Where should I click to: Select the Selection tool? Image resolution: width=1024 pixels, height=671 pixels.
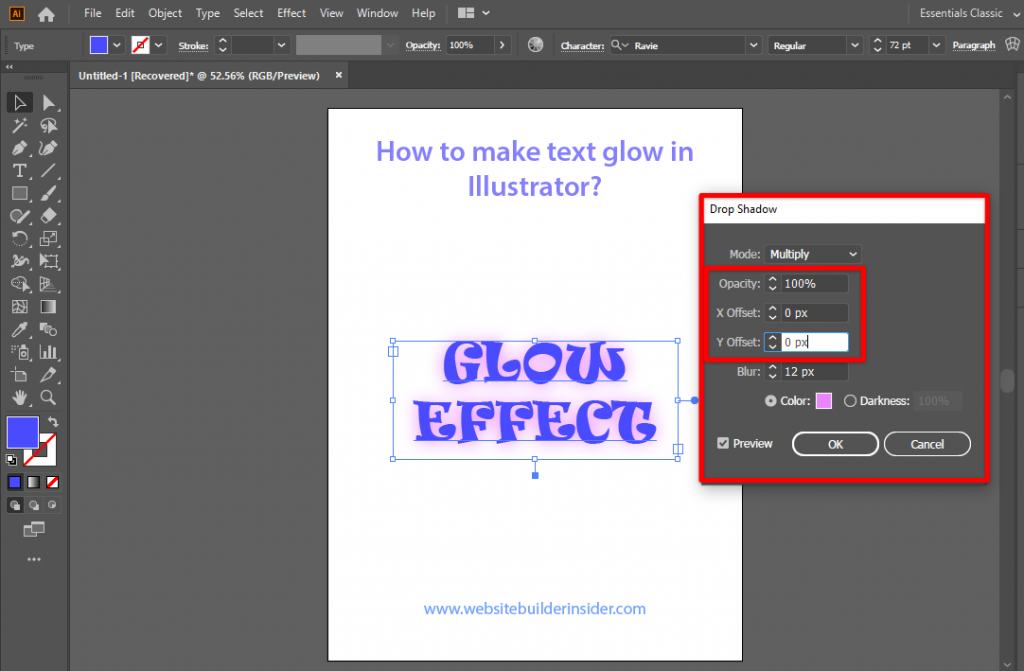point(20,102)
